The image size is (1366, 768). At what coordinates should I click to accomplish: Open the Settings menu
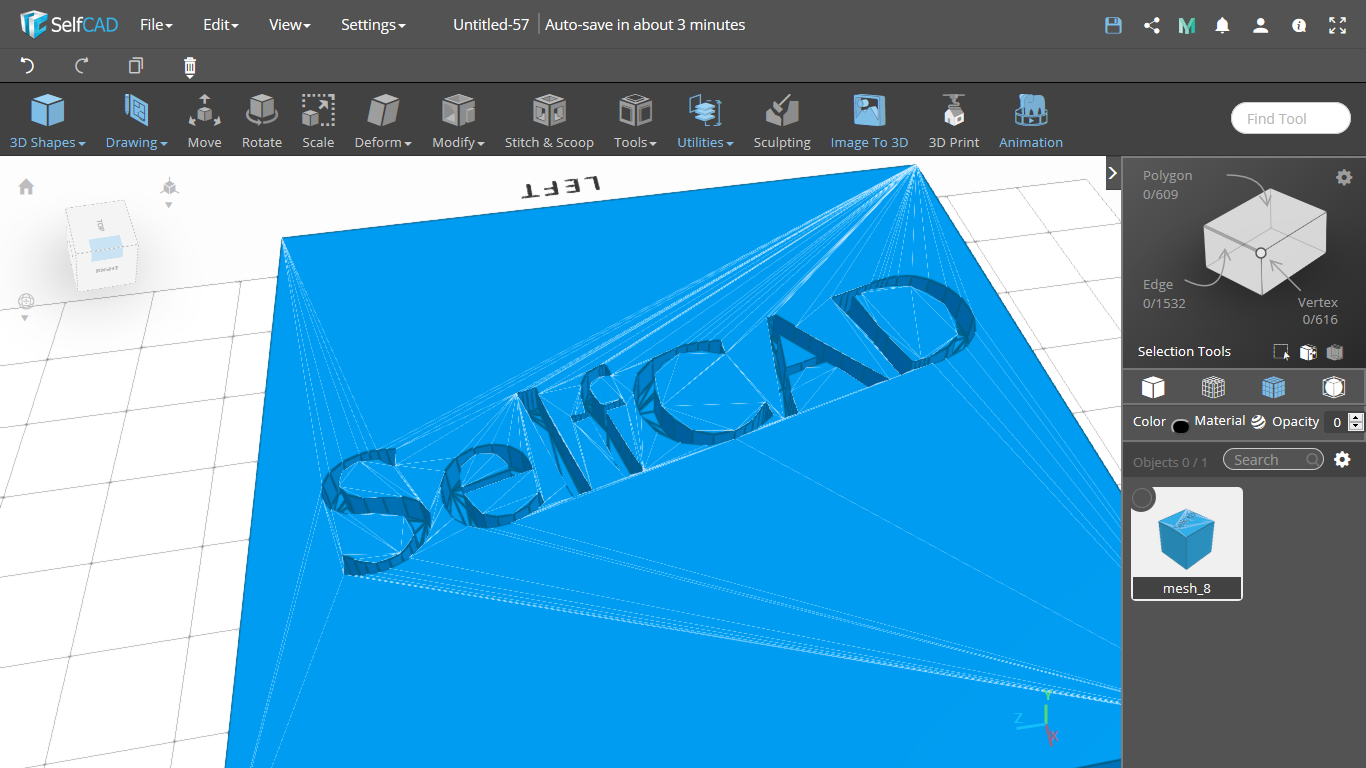[x=373, y=25]
